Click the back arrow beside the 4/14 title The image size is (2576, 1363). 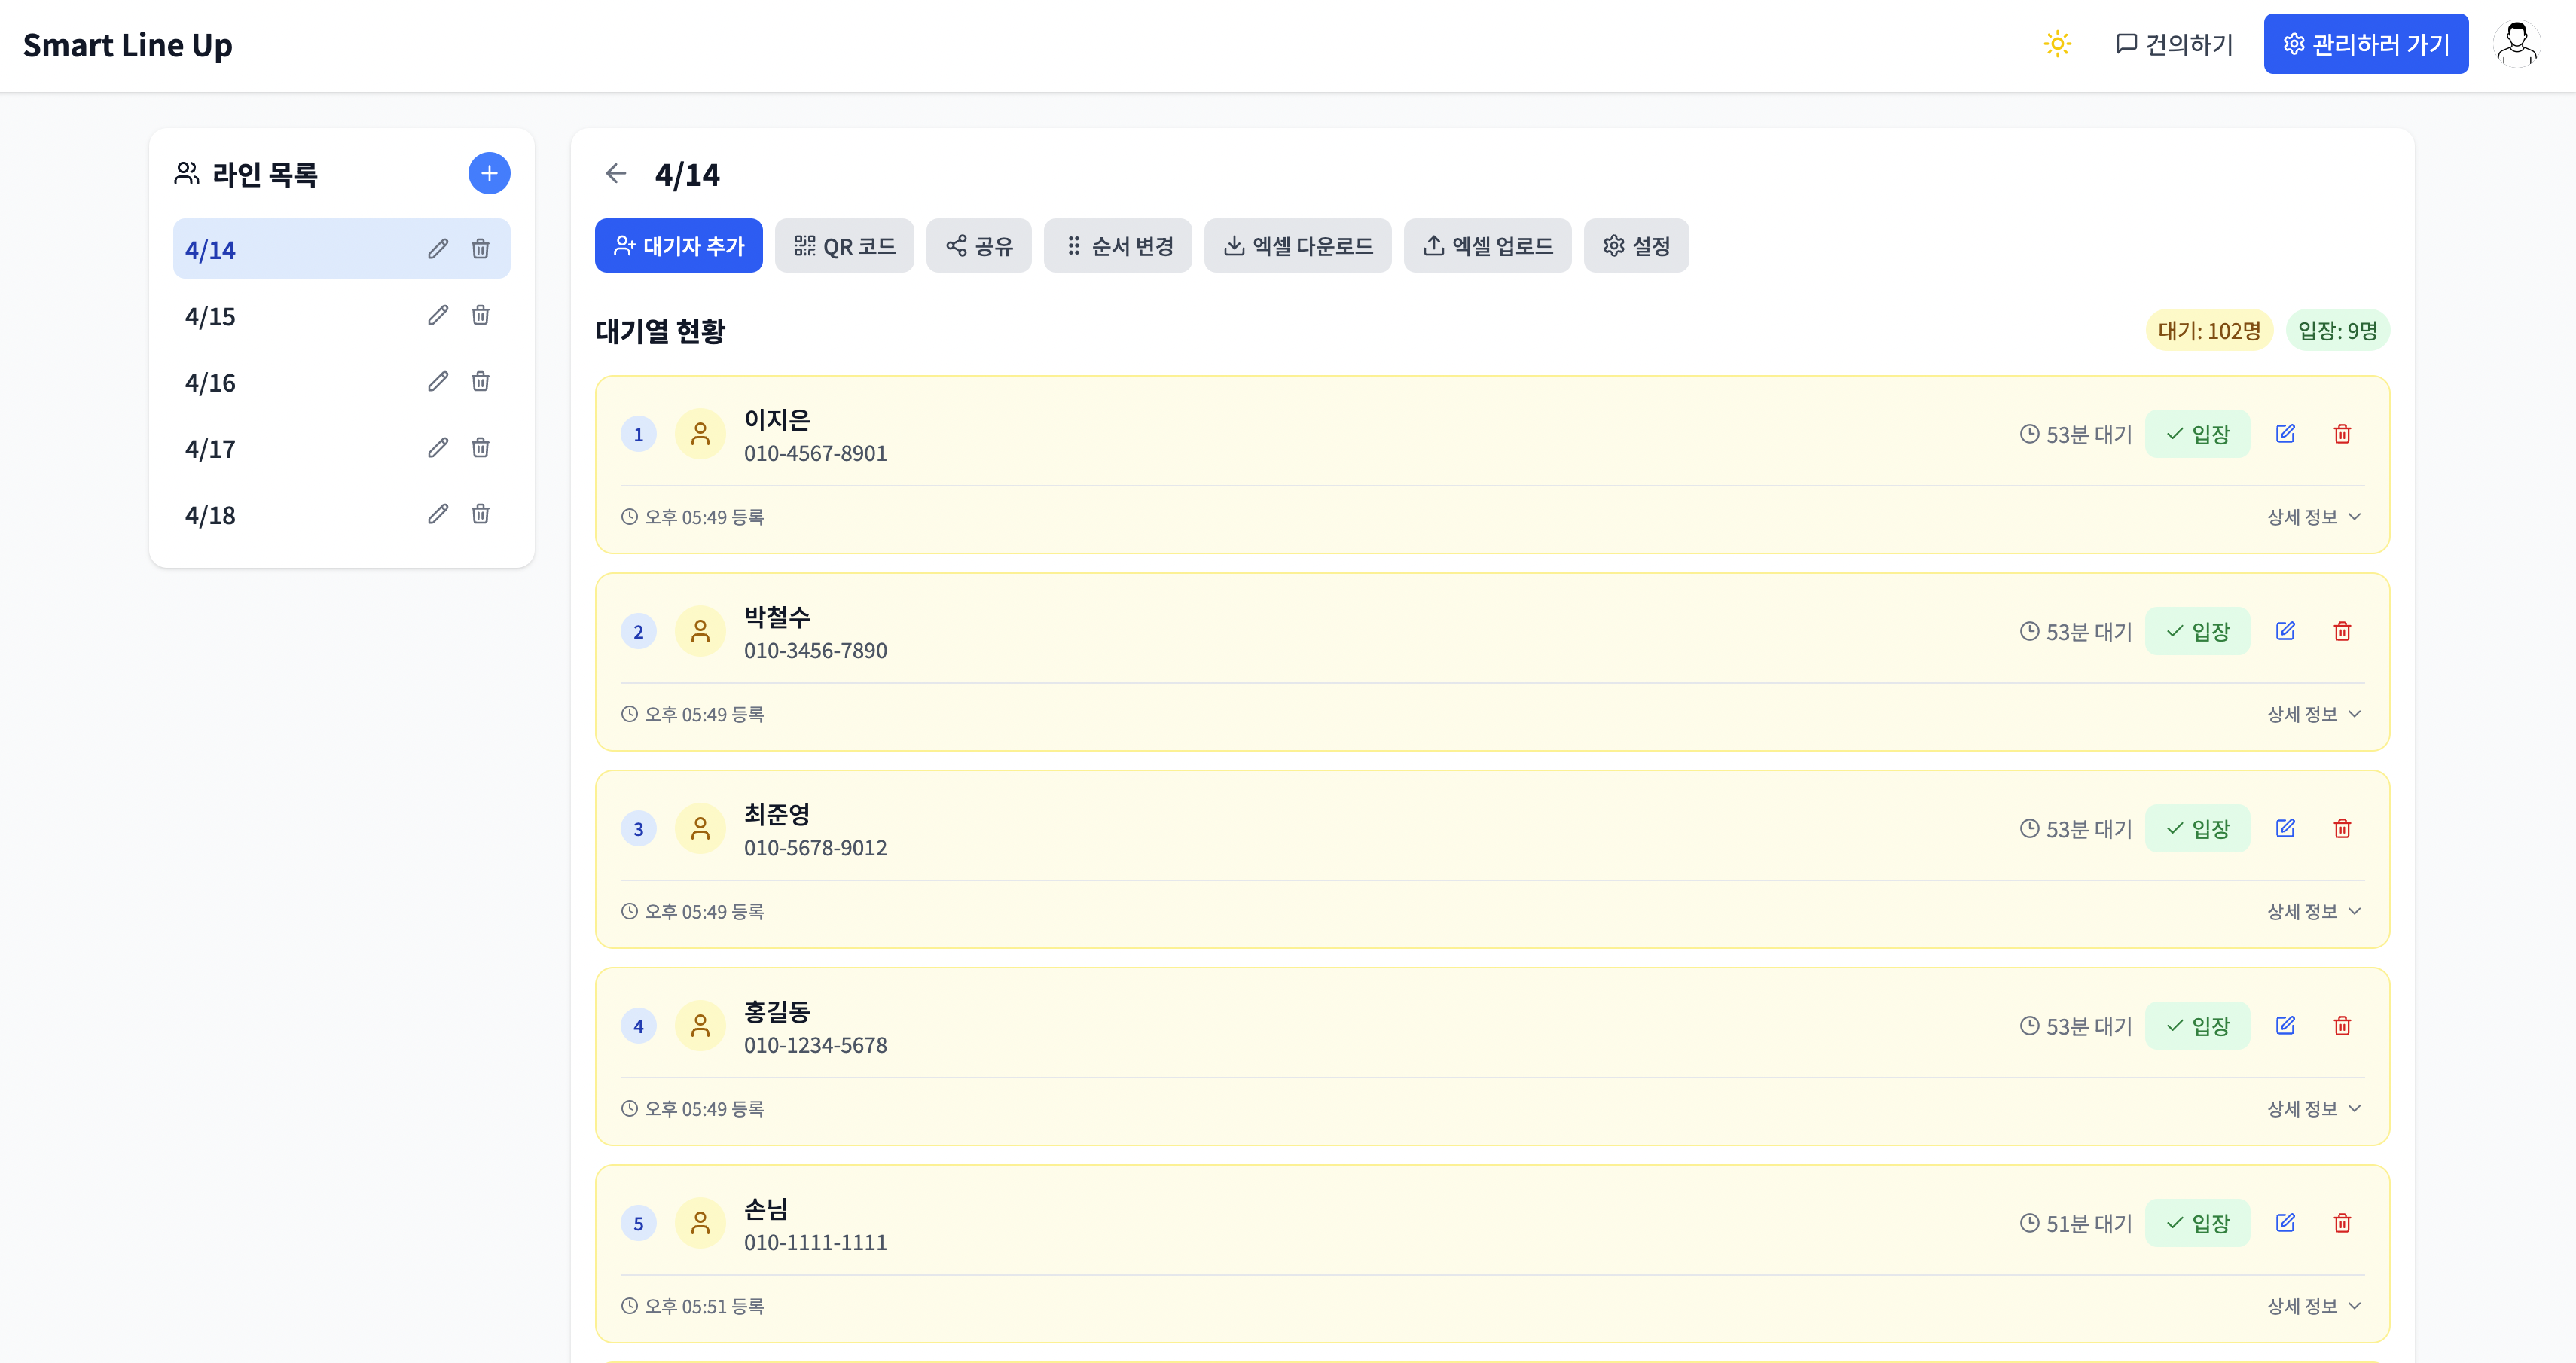click(616, 174)
